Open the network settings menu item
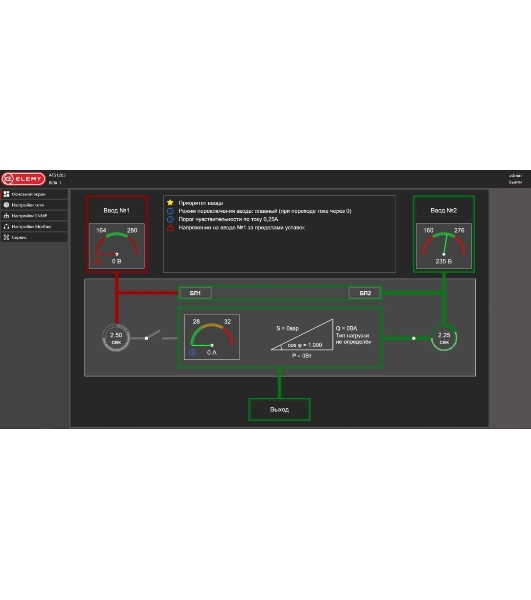531x600 pixels. 34,205
